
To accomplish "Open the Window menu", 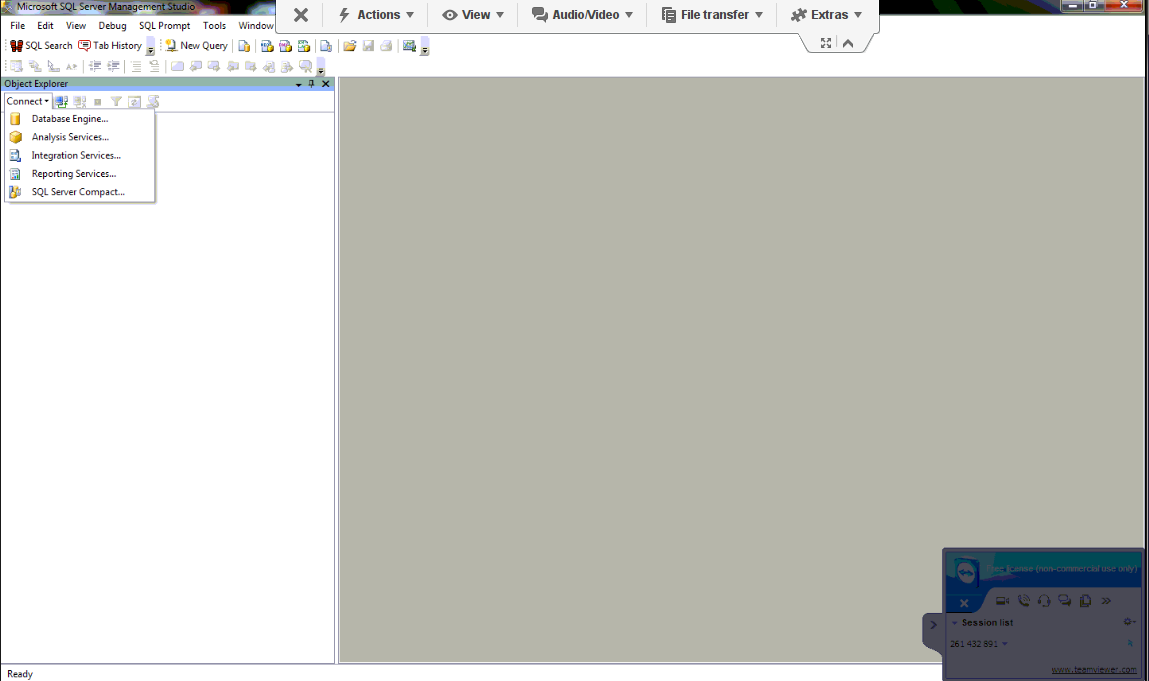I will (x=256, y=26).
